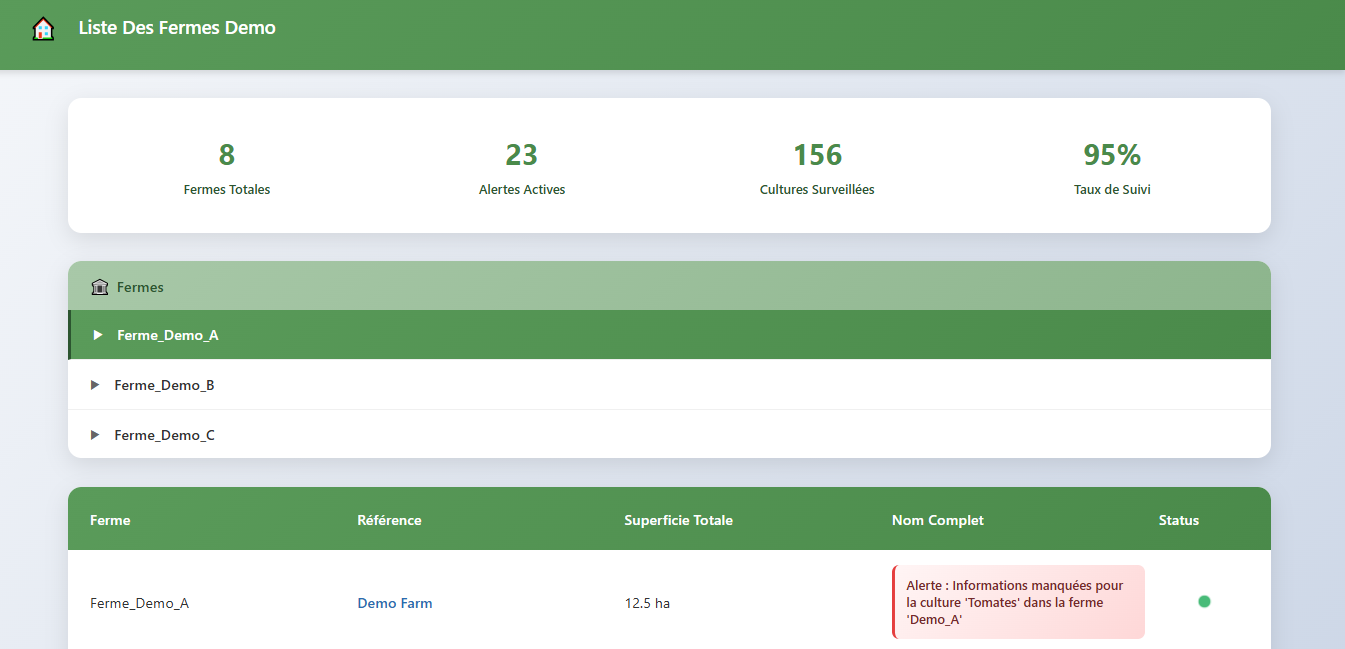
Task: Select the Ferme_Demo_A row label
Action: tap(168, 335)
